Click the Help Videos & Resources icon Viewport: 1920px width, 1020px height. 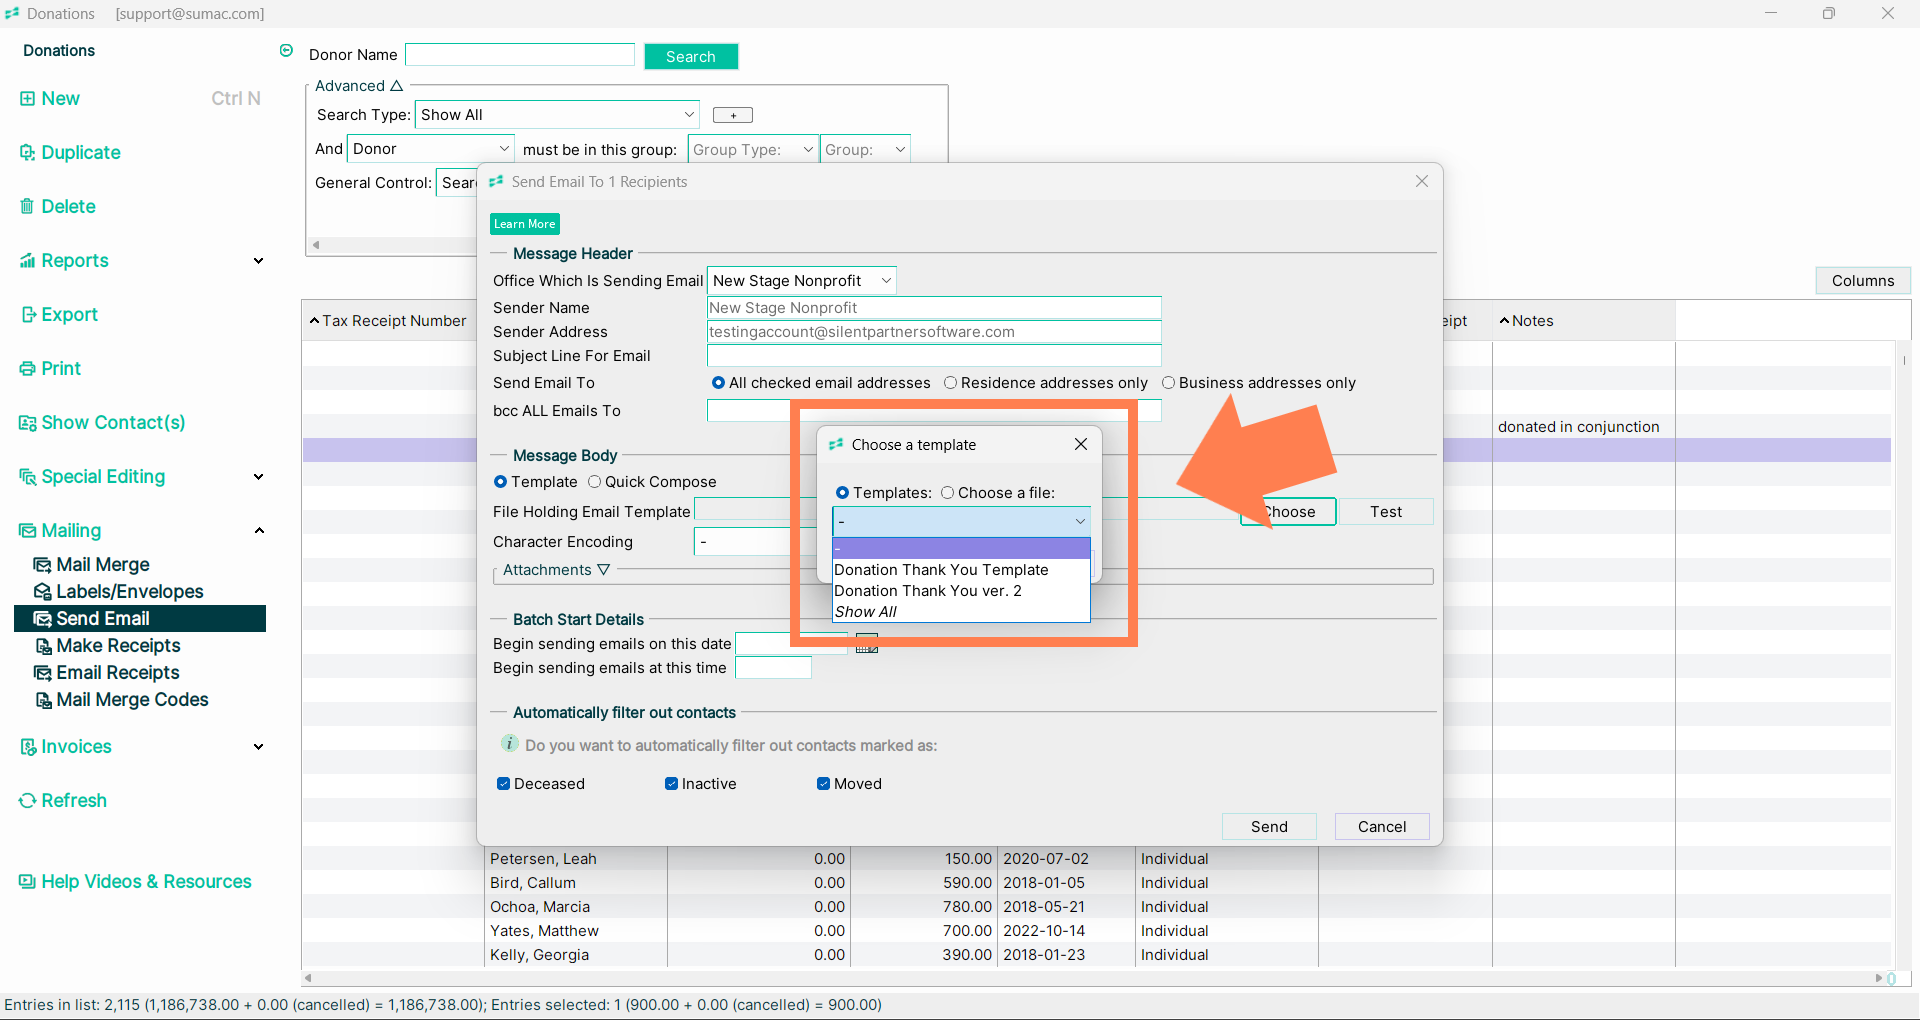(x=27, y=882)
